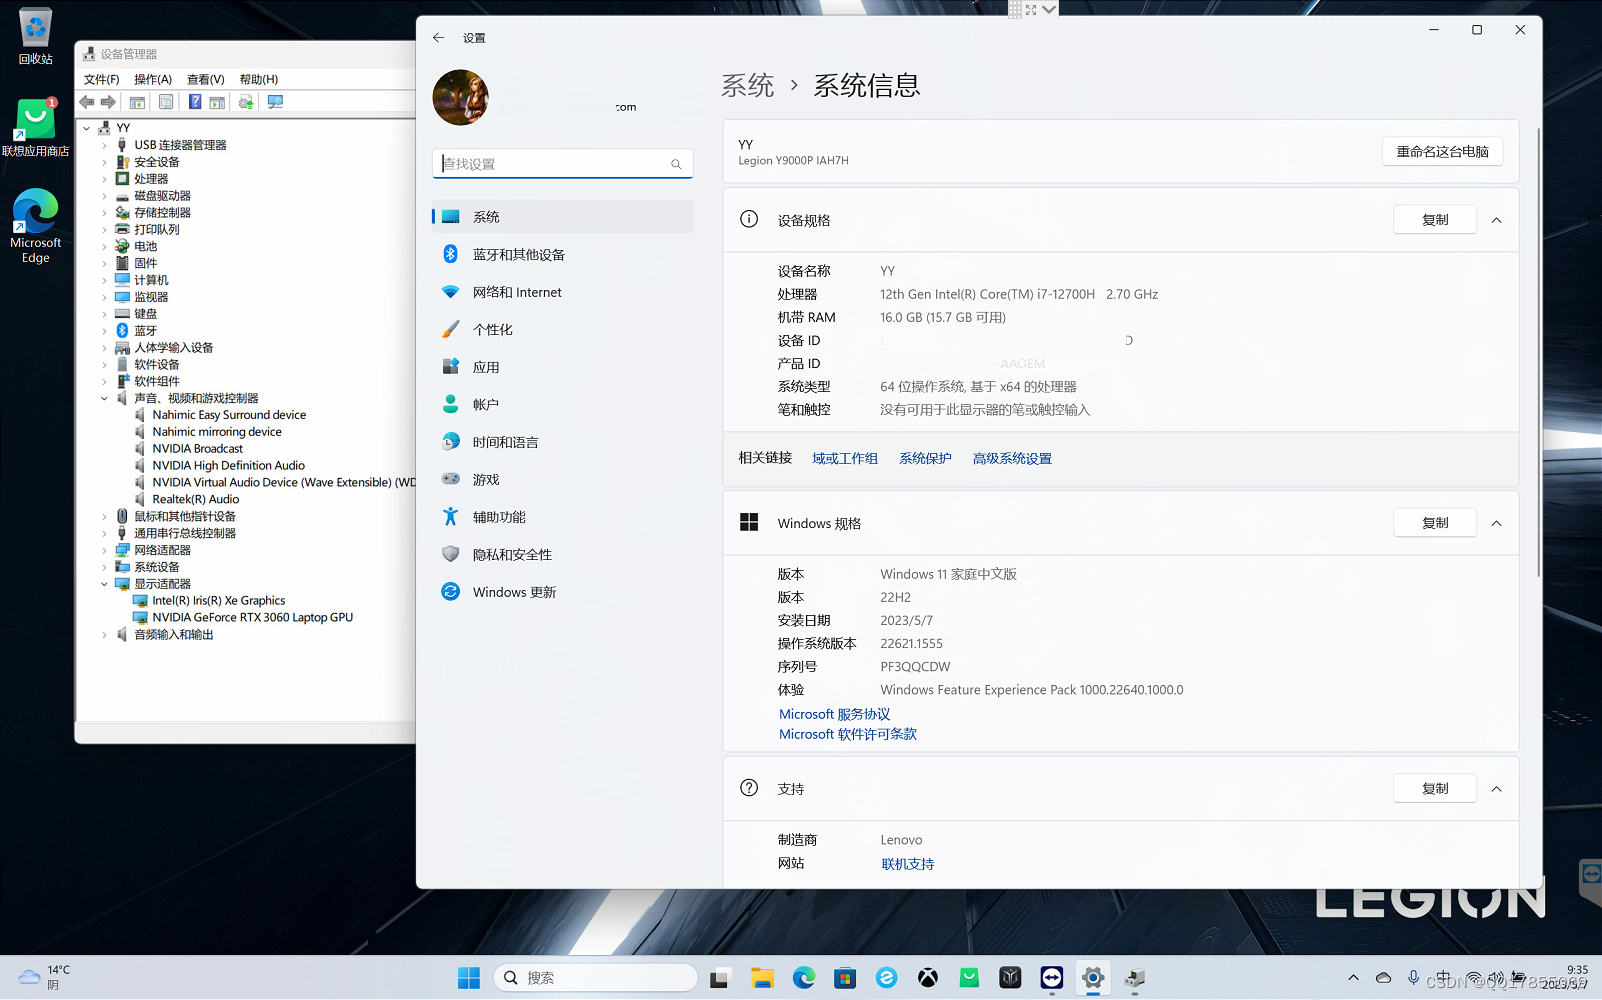Viewport: 1602px width, 1000px height.
Task: Expand the USB 连接器管理器 node
Action: (104, 144)
